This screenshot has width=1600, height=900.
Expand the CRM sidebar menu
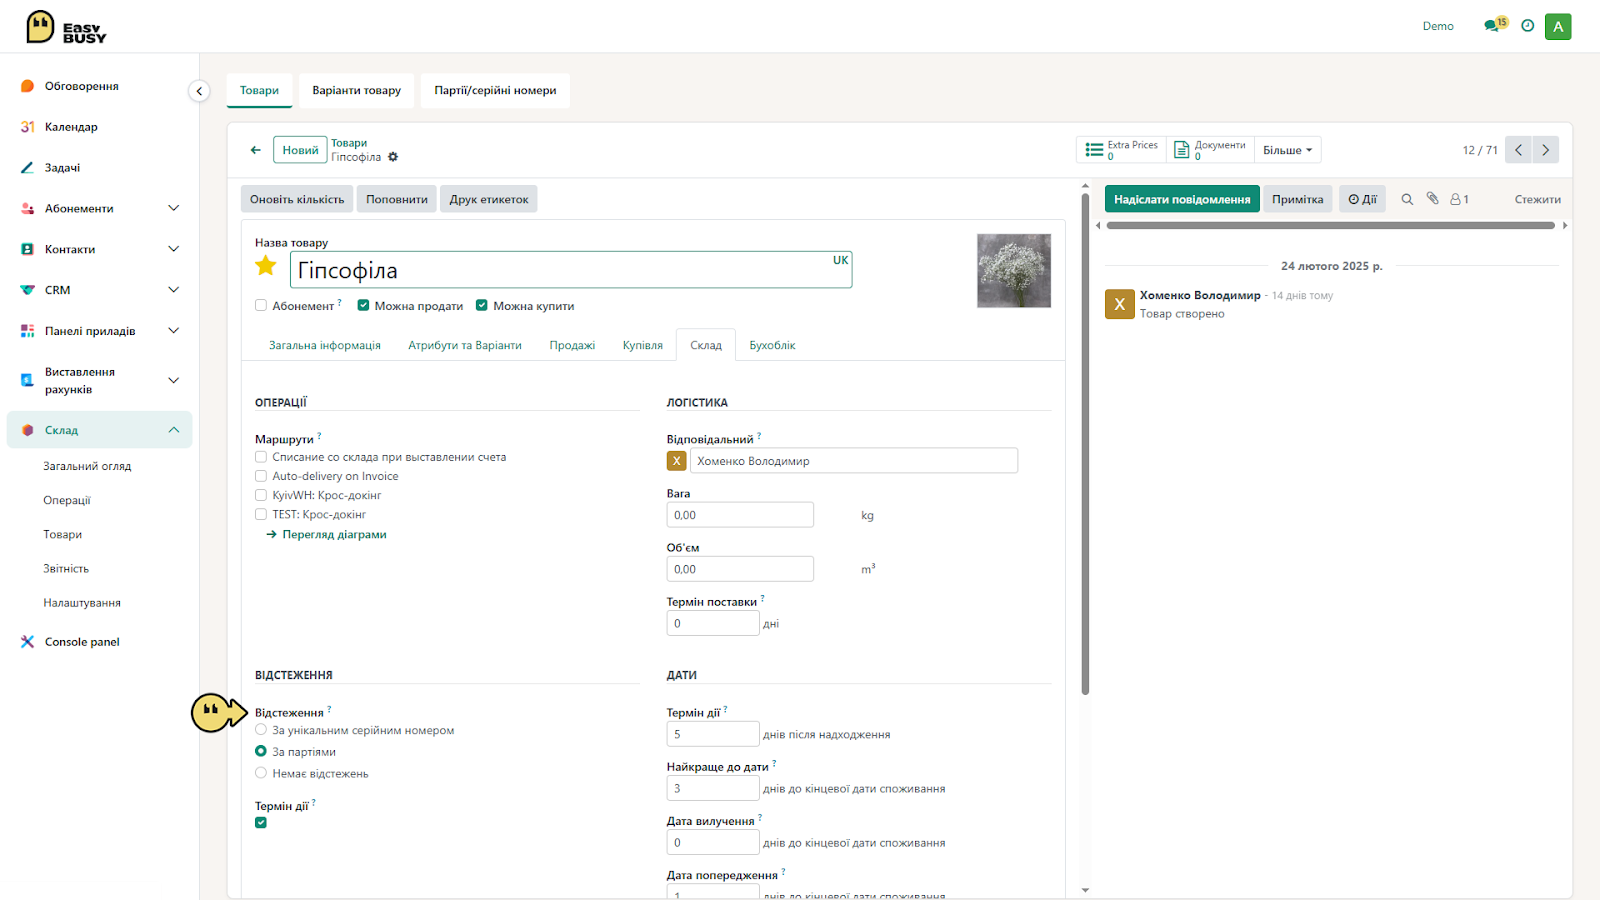click(174, 290)
